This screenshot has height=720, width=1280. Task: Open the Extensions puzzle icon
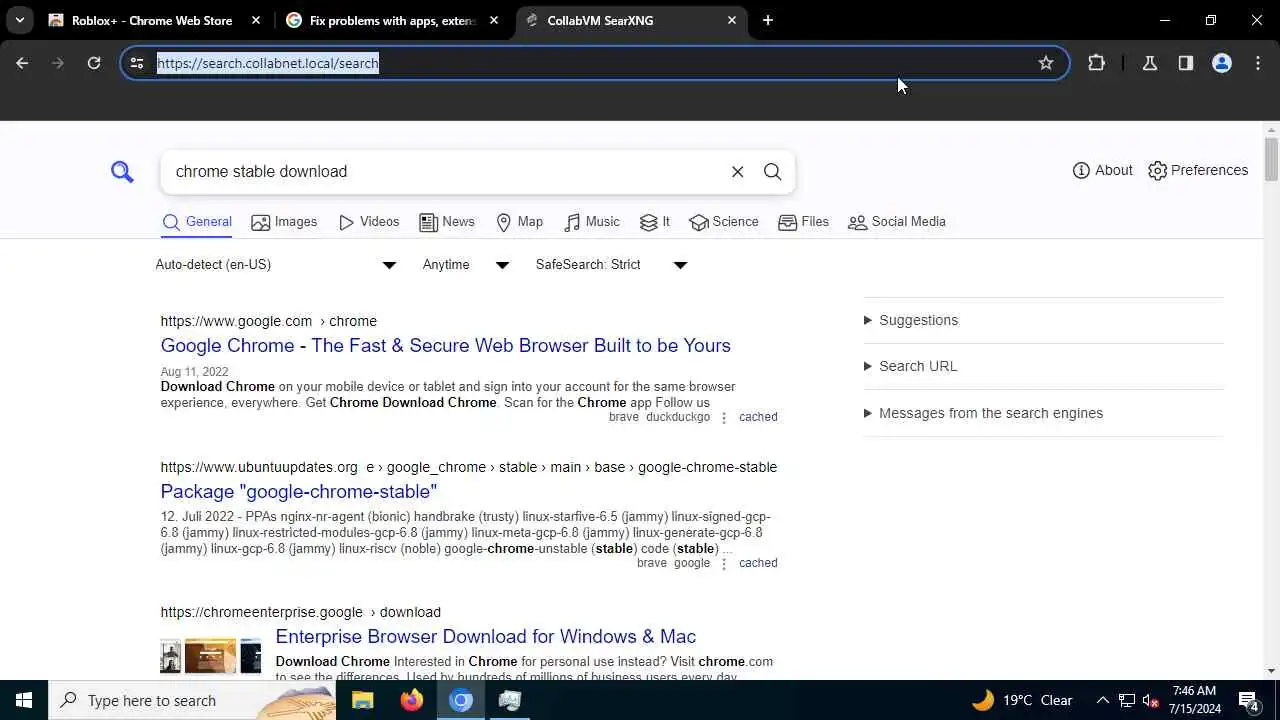pyautogui.click(x=1096, y=63)
